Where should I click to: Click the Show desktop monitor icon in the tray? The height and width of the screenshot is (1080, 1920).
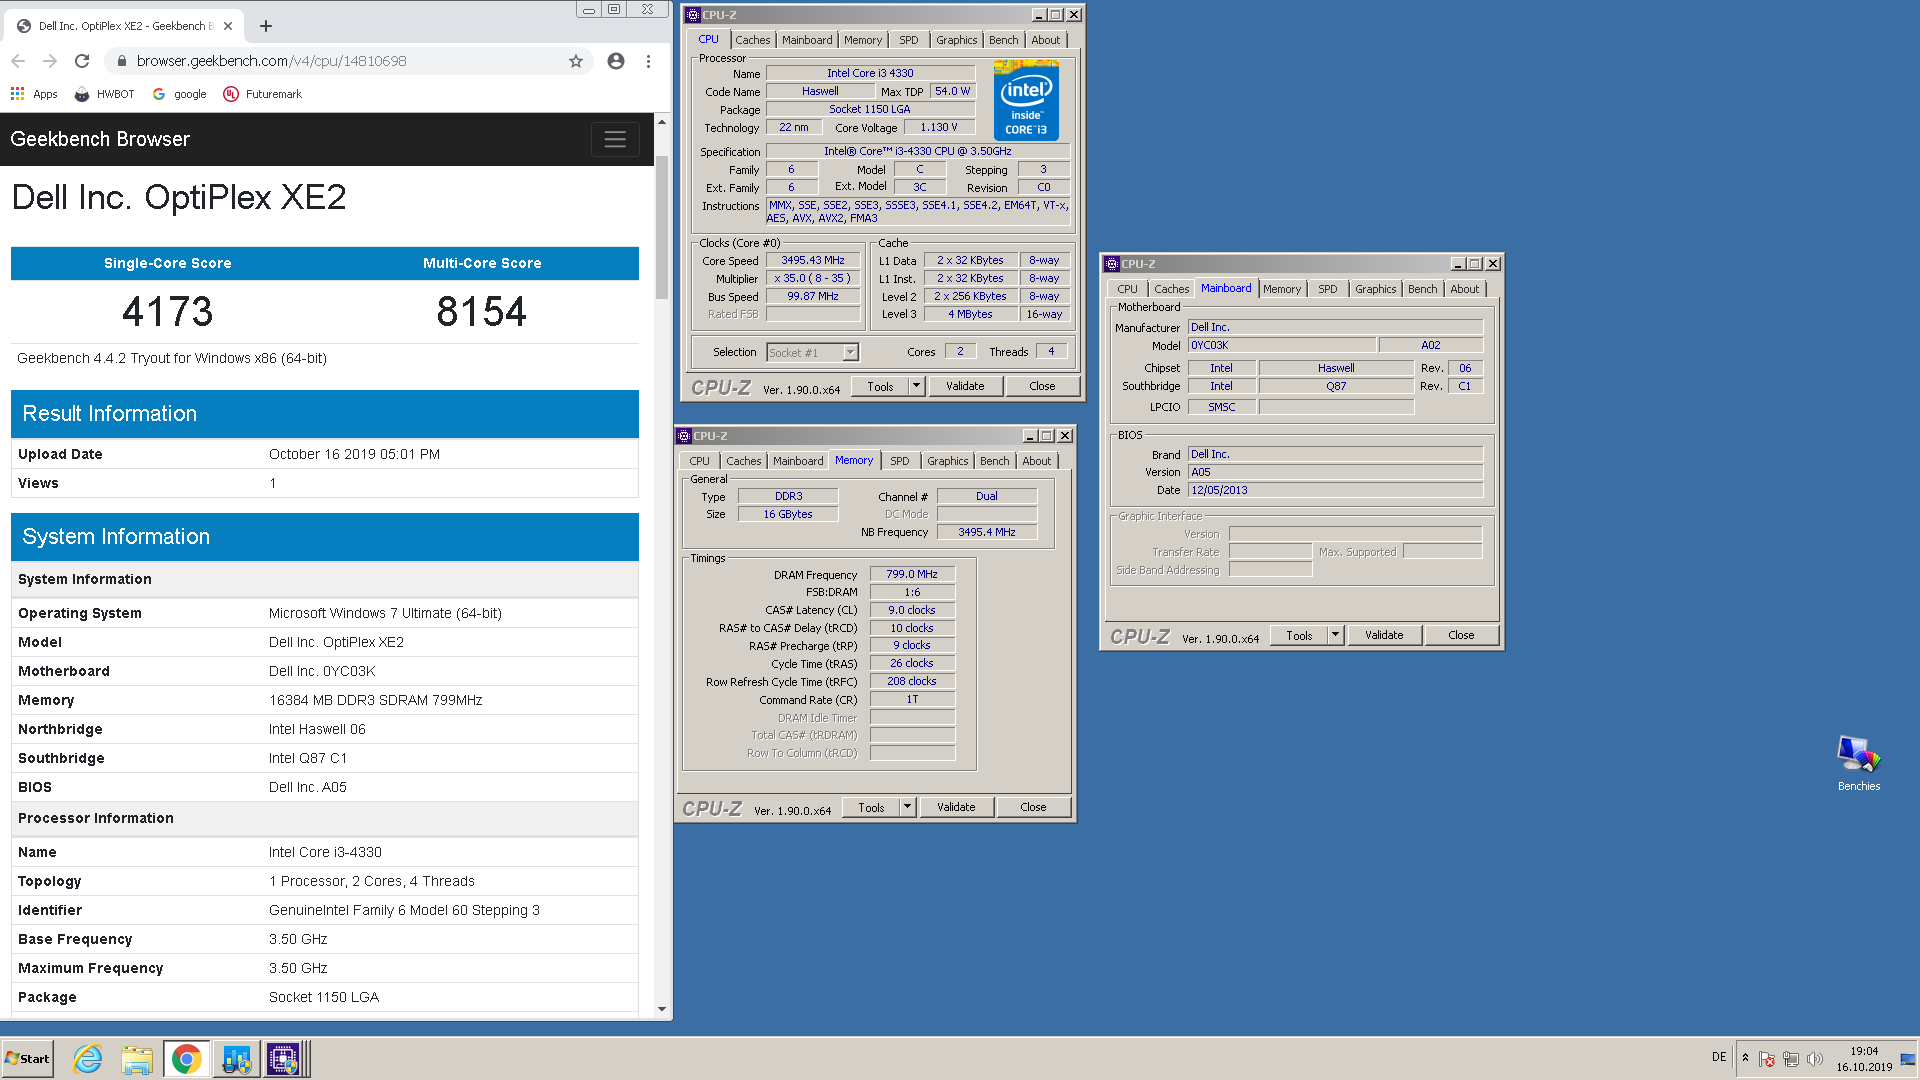(1908, 1059)
